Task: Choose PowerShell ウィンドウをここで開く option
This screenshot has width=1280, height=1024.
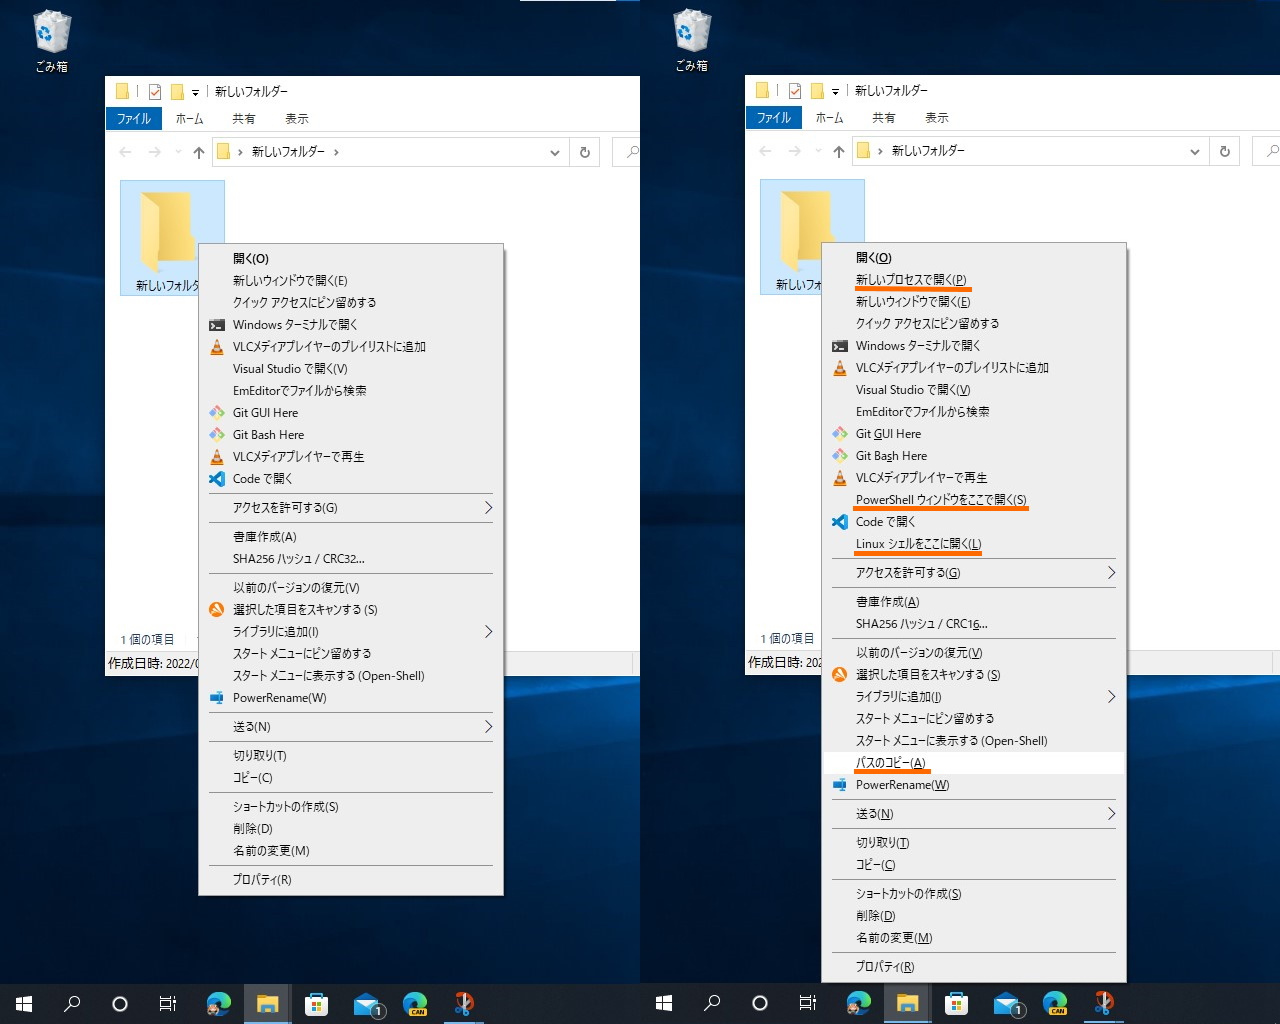Action: click(x=940, y=499)
